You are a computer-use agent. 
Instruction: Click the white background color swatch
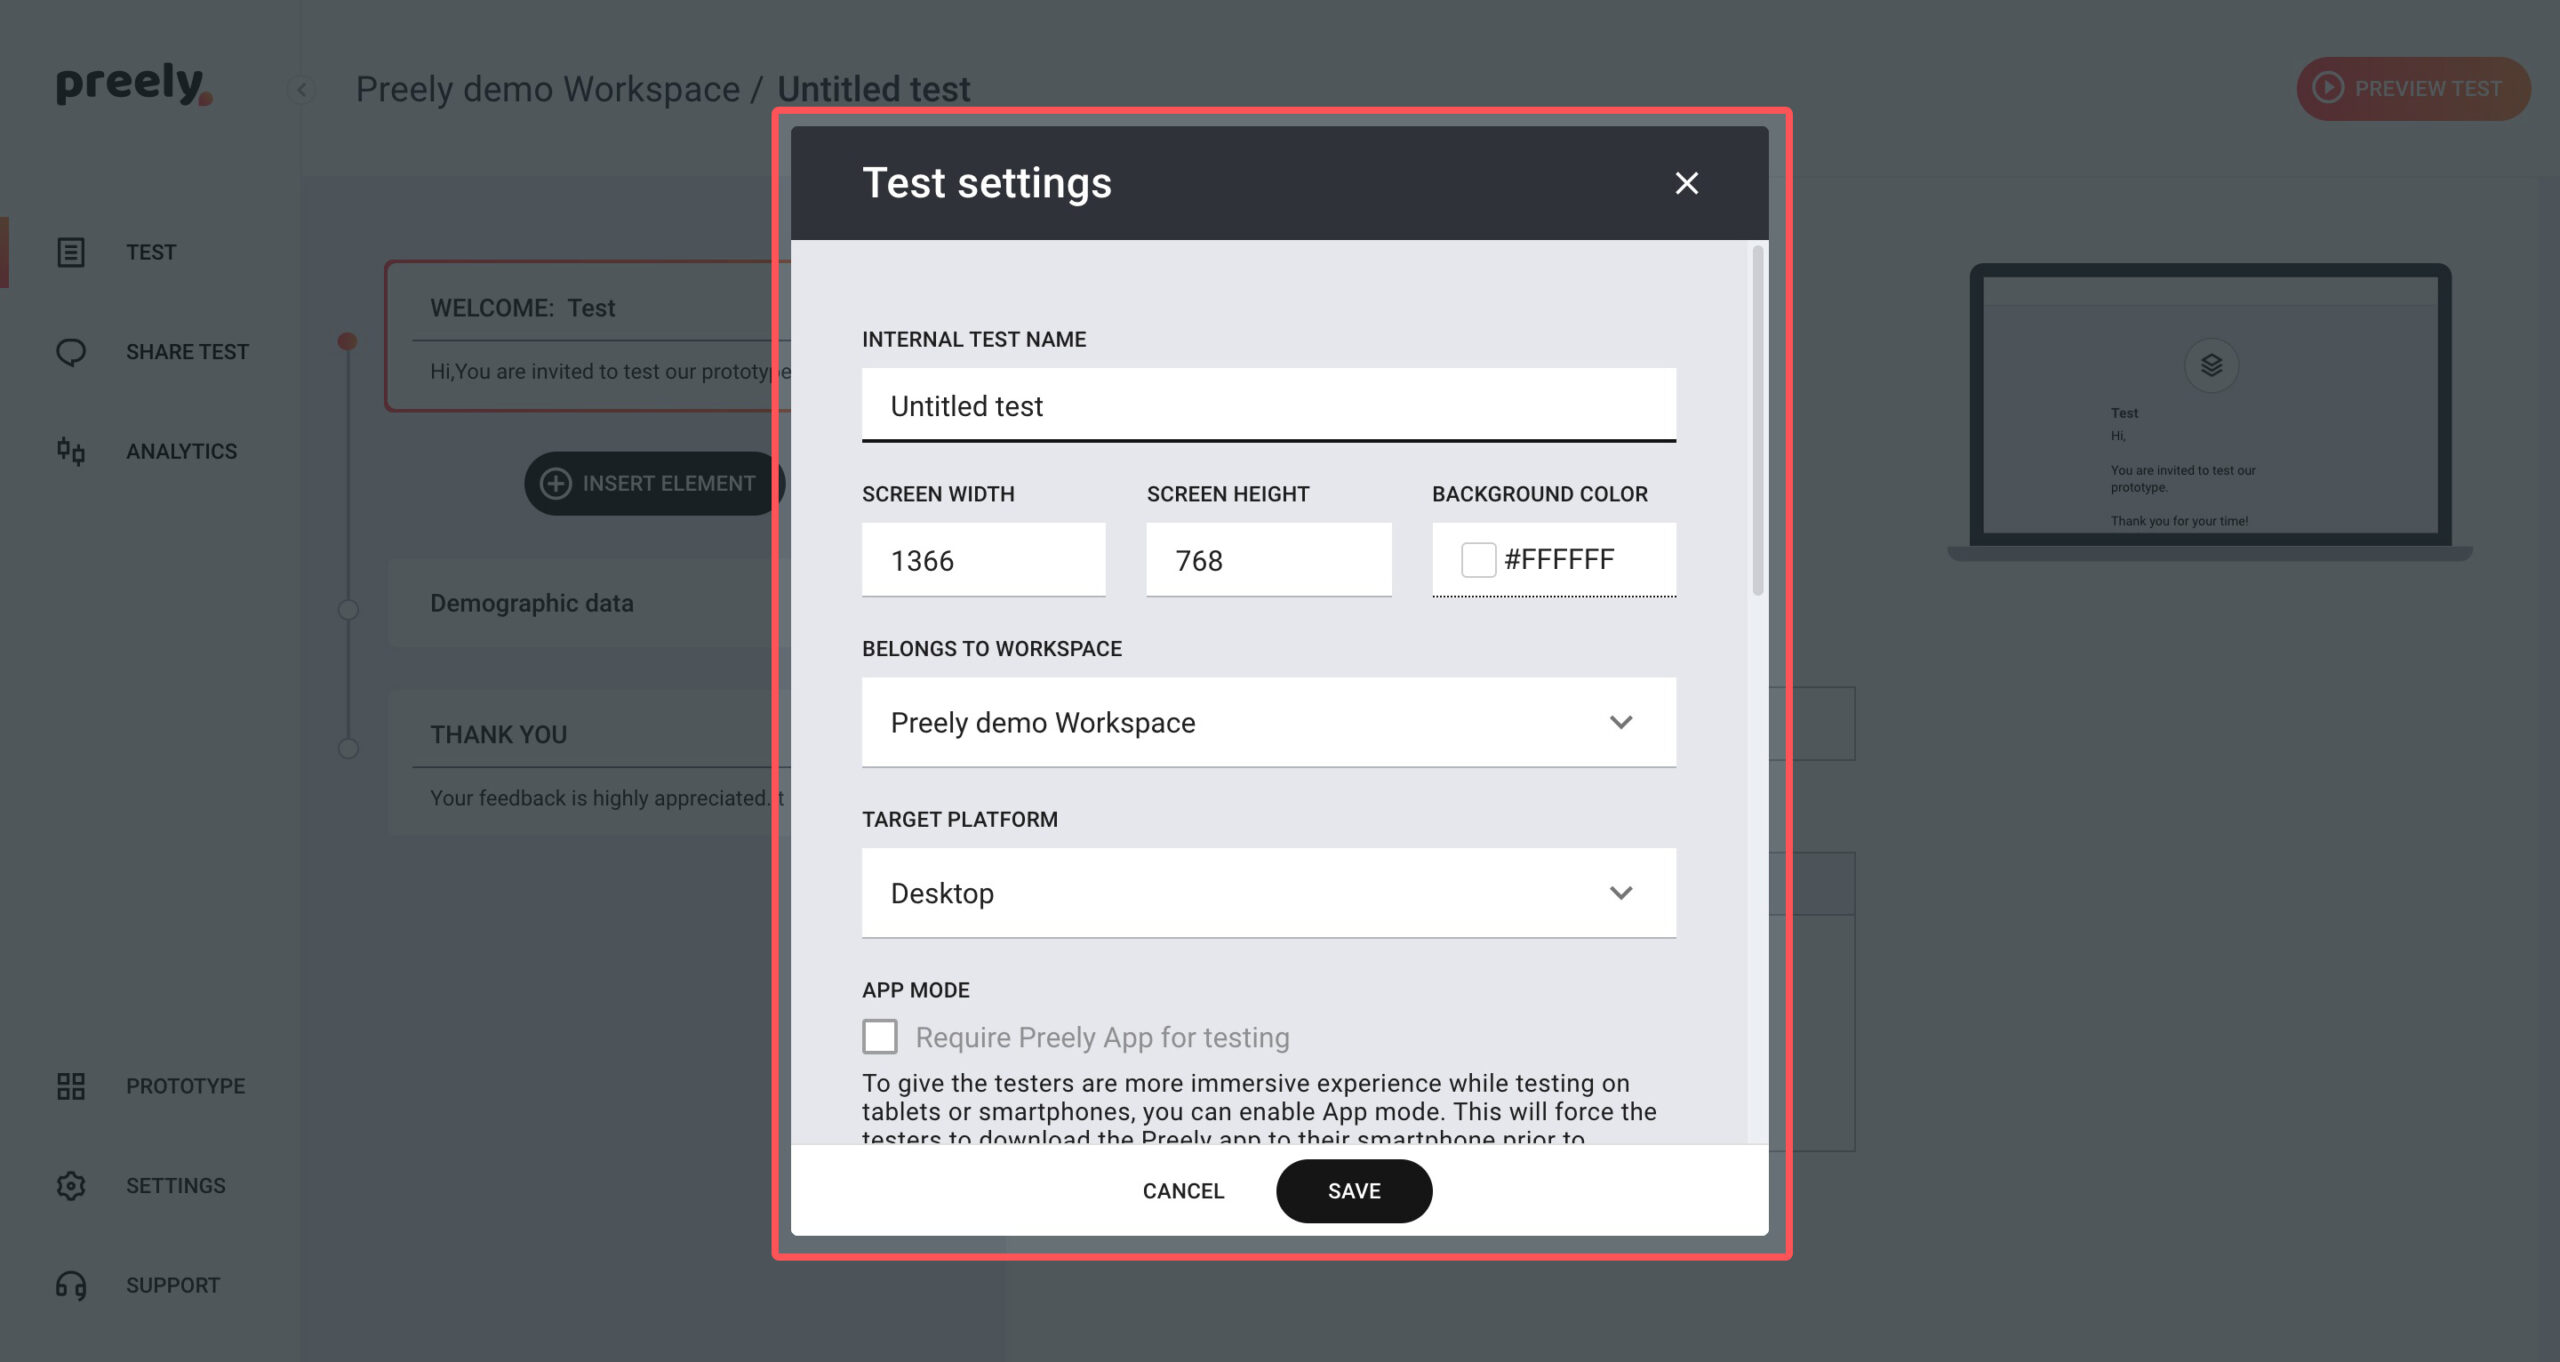(x=1478, y=560)
